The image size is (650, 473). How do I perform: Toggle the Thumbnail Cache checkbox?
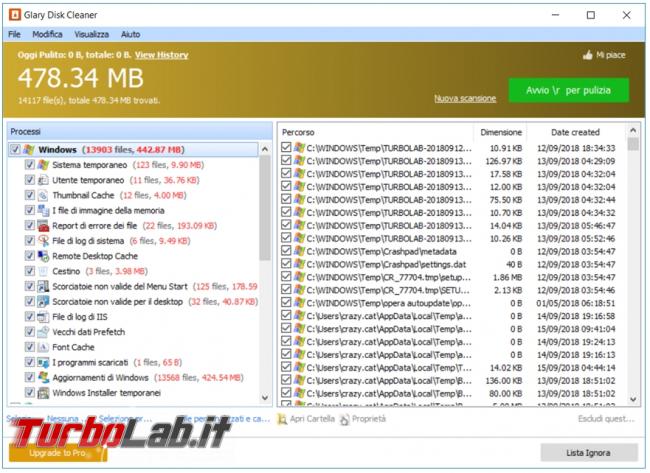[x=29, y=195]
